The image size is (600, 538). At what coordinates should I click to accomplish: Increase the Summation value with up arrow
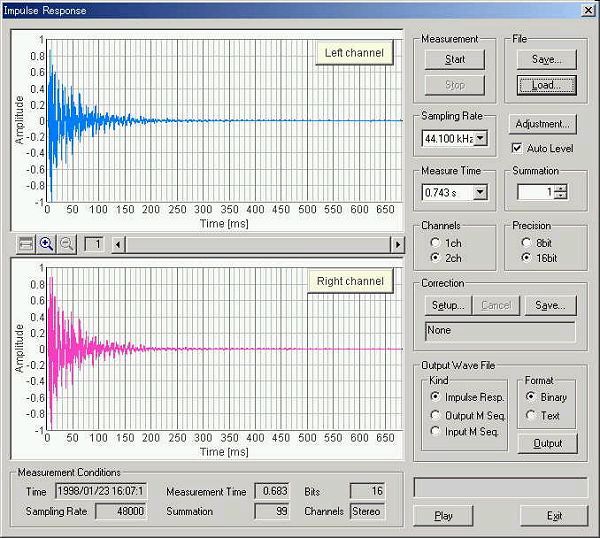pyautogui.click(x=560, y=187)
